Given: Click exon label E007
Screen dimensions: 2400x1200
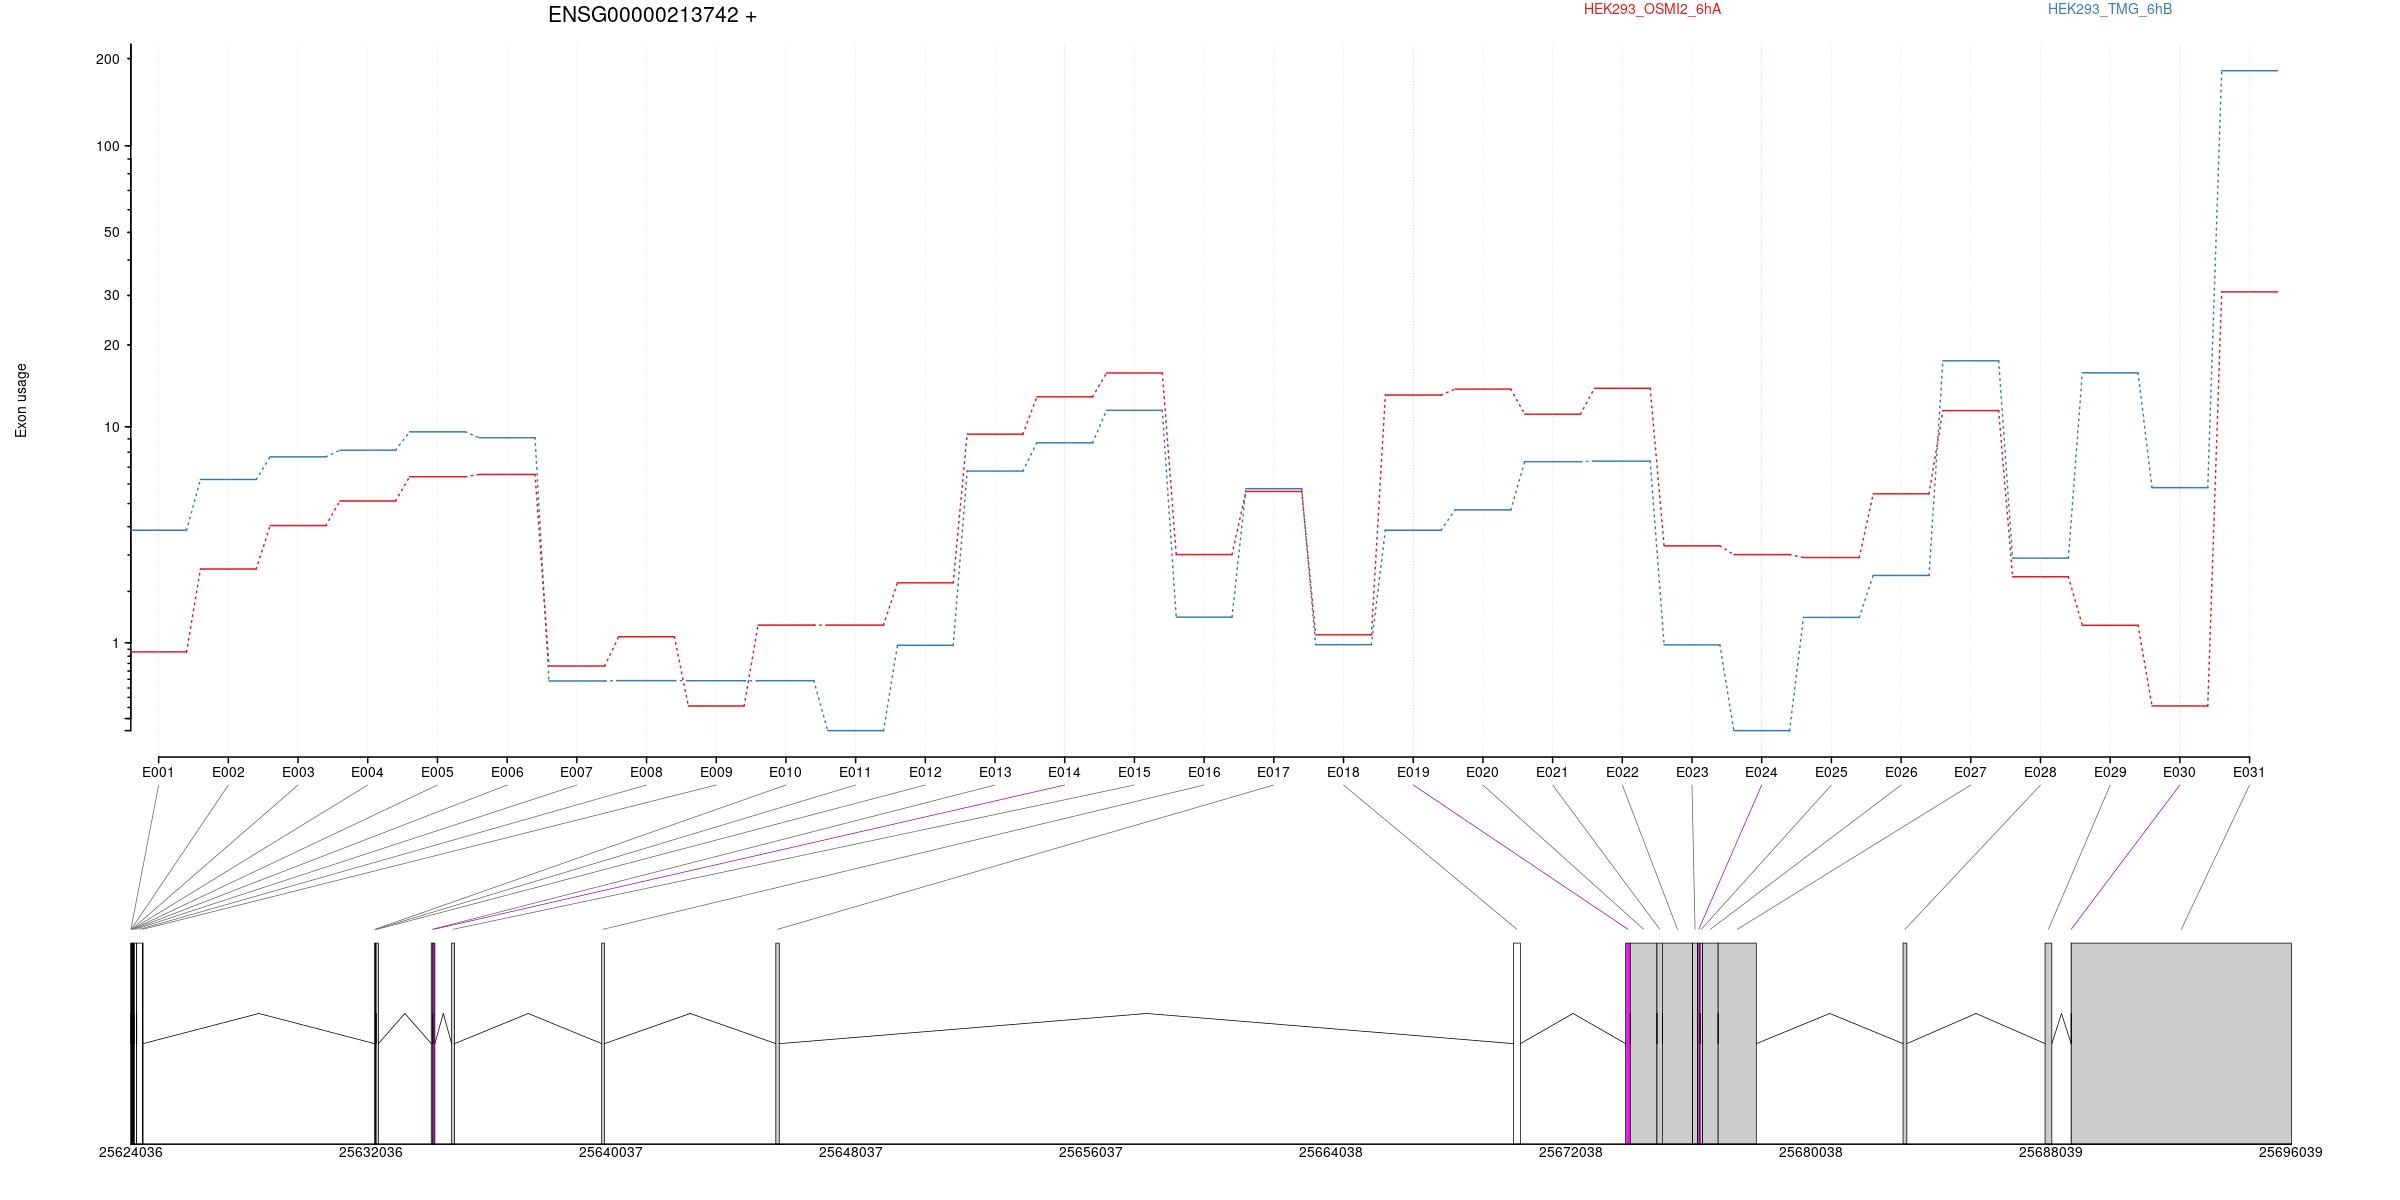Looking at the screenshot, I should (x=576, y=772).
